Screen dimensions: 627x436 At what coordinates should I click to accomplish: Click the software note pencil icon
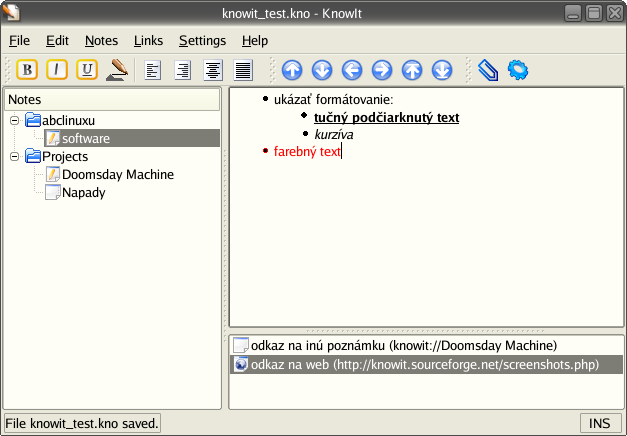(52, 138)
